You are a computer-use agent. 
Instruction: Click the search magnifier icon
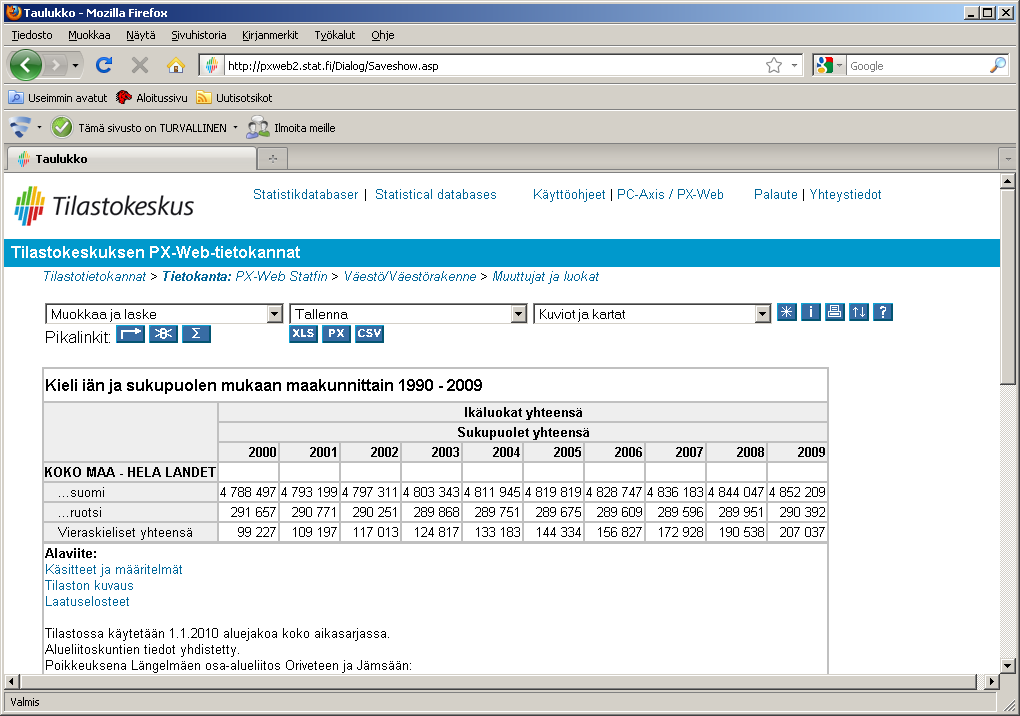coord(998,65)
